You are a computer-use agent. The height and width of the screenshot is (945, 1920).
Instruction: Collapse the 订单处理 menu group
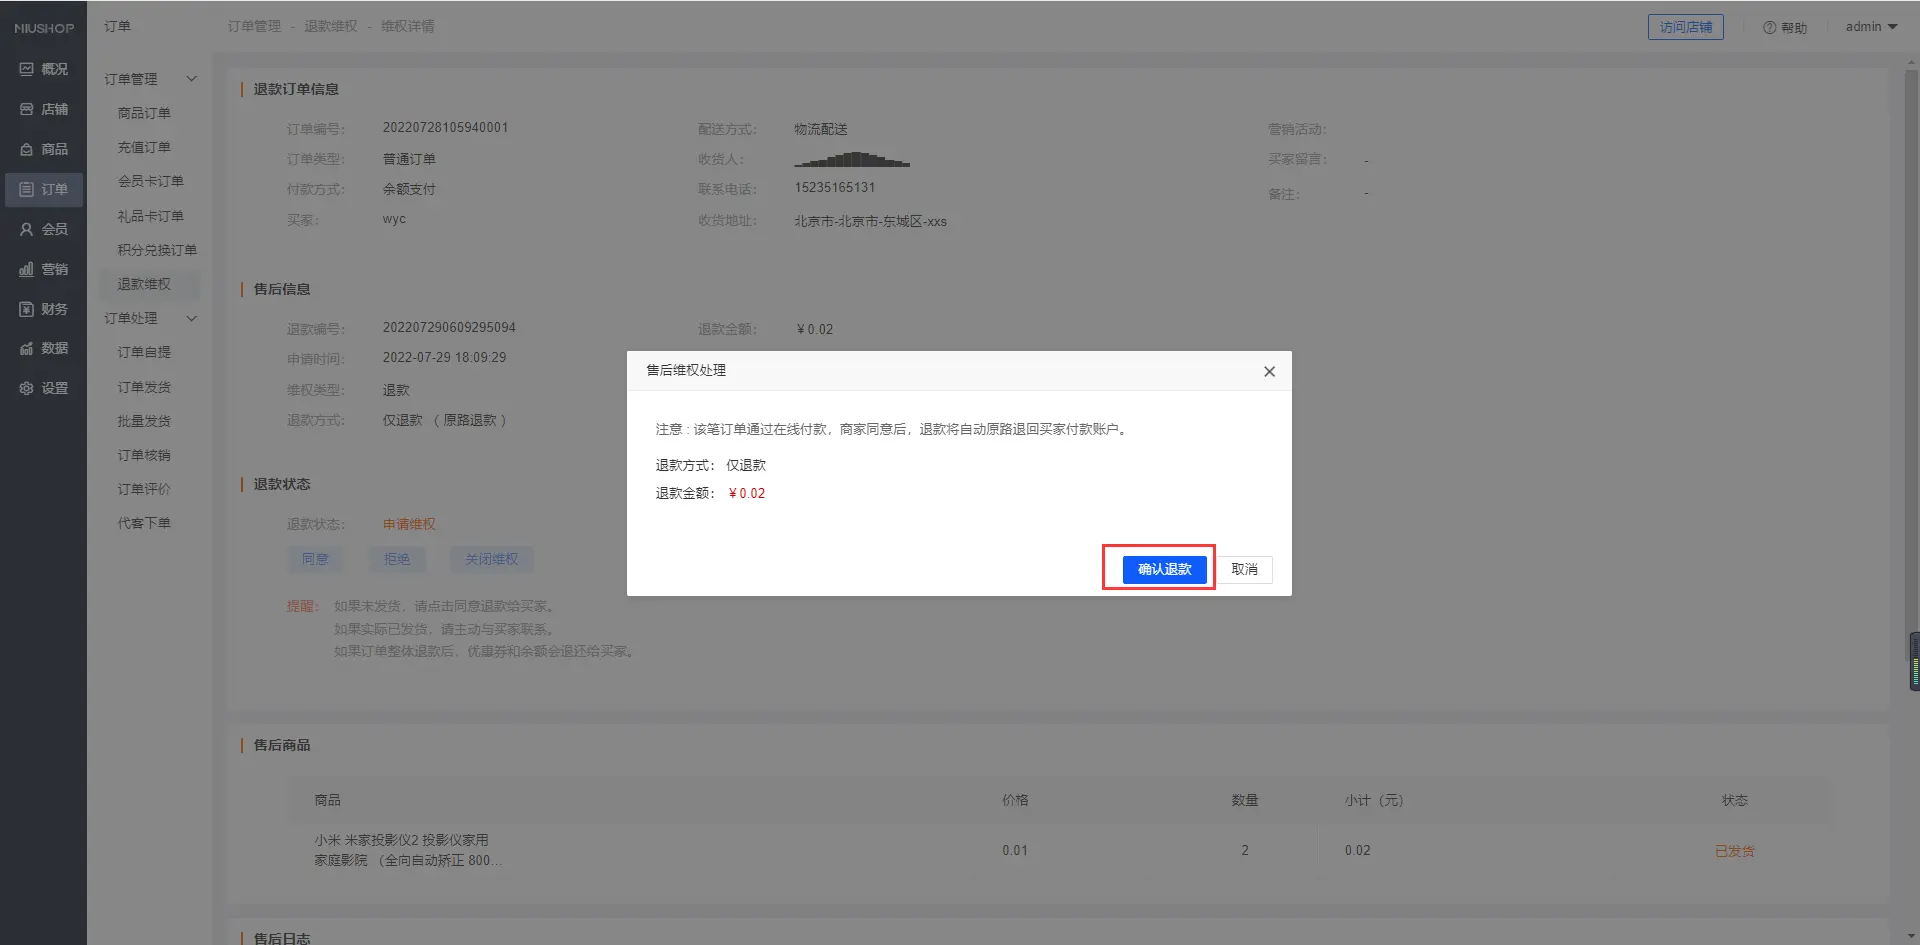pos(191,318)
